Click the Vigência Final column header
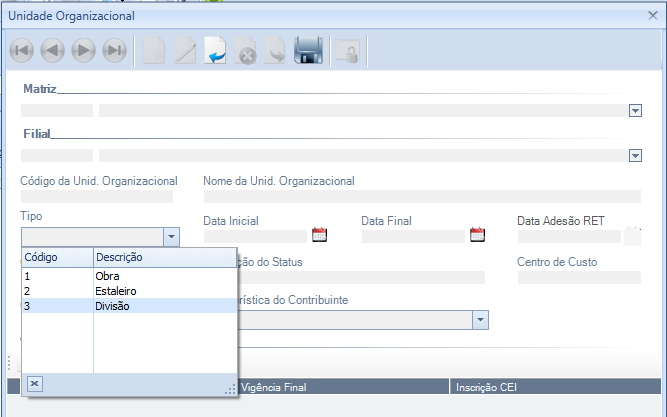667x417 pixels. 343,387
